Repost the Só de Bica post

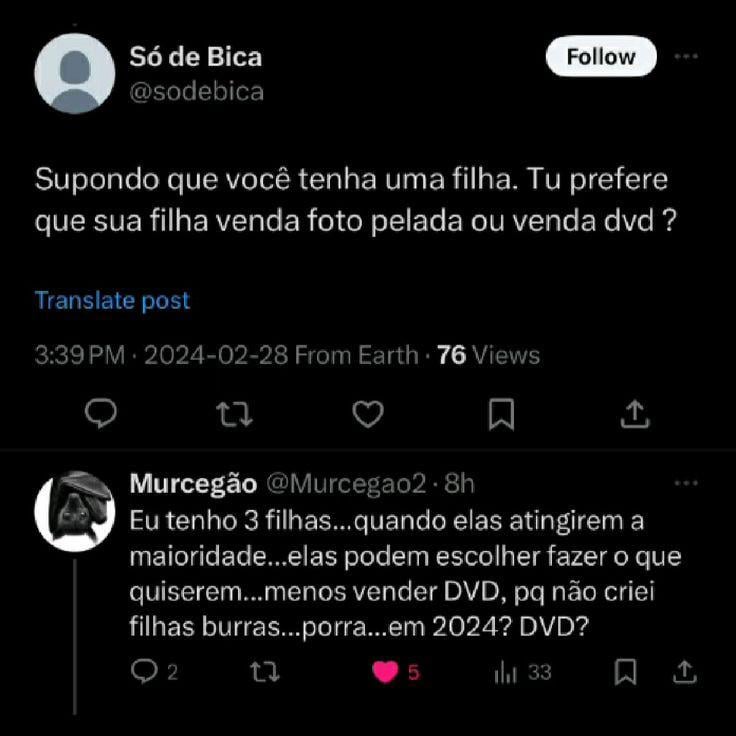click(234, 414)
